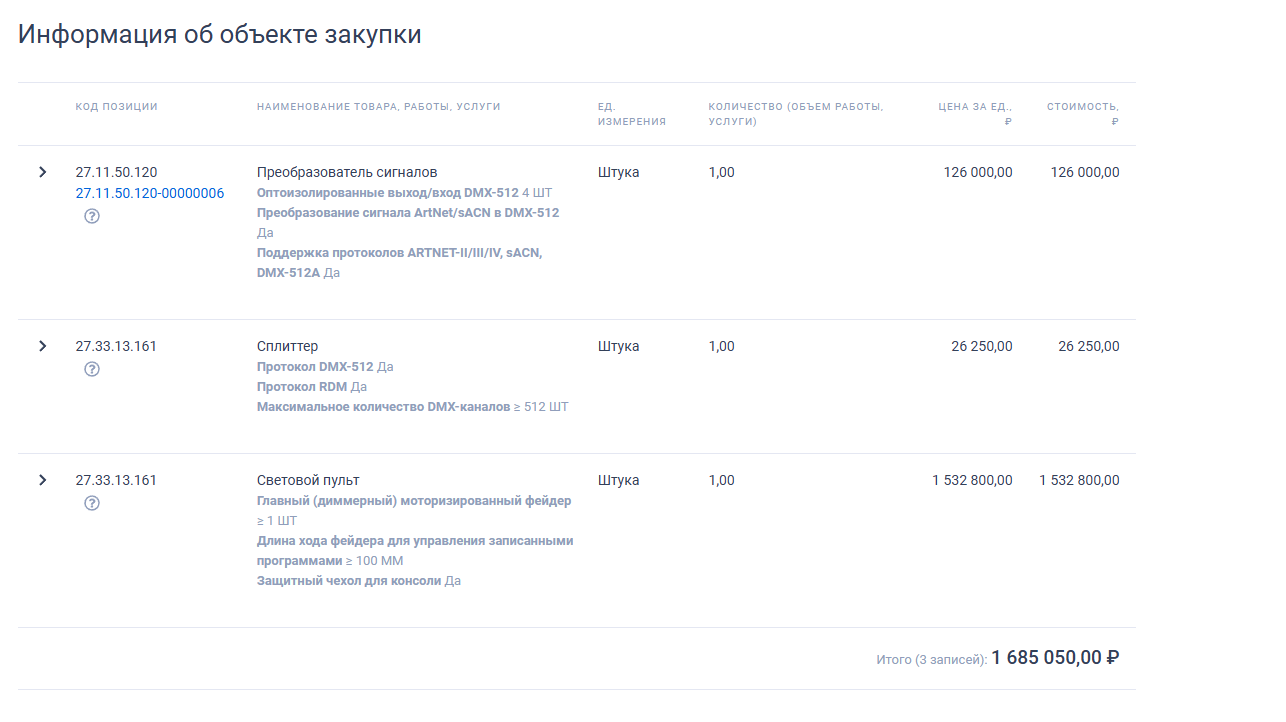
Task: Click cost 126 000,00 in Стоимость column
Action: [x=1085, y=172]
